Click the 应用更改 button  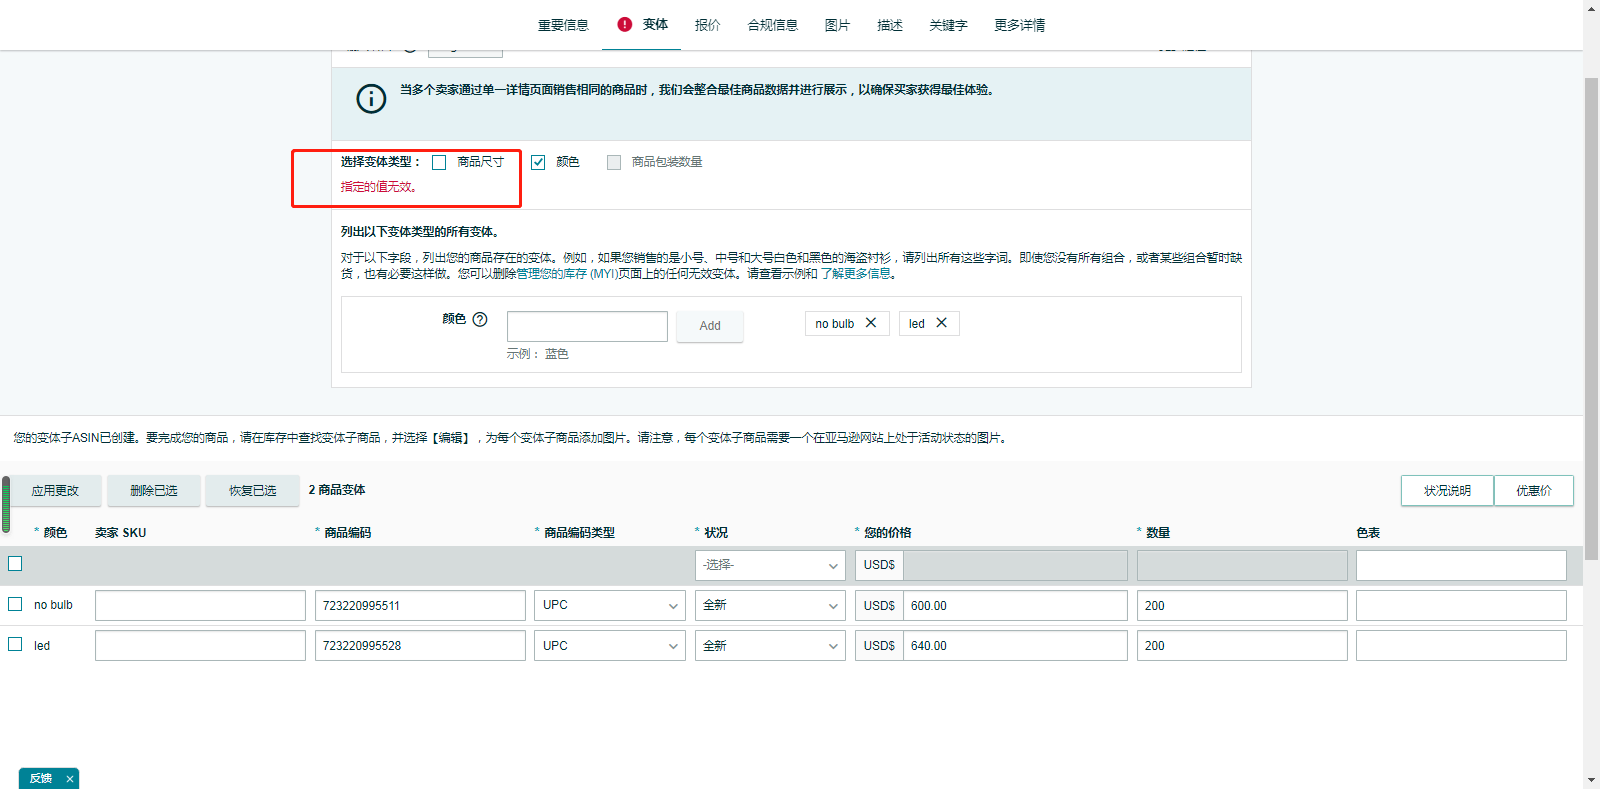click(55, 490)
